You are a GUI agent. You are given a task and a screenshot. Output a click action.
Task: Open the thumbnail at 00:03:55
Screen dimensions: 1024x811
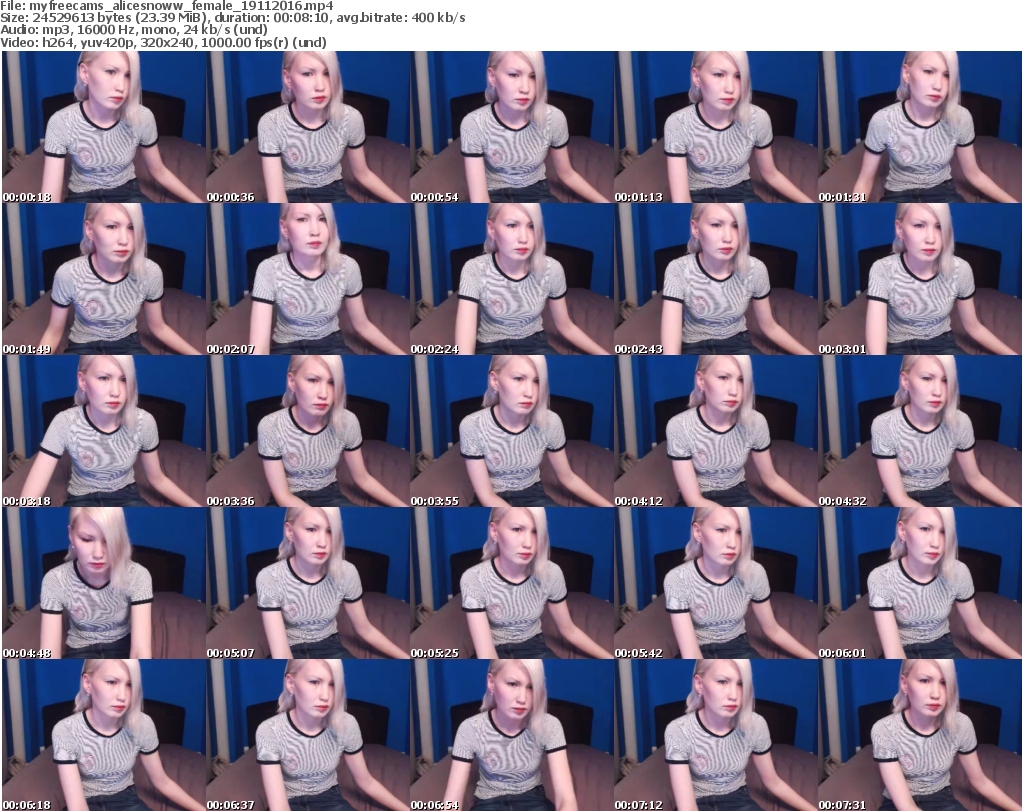(x=512, y=432)
